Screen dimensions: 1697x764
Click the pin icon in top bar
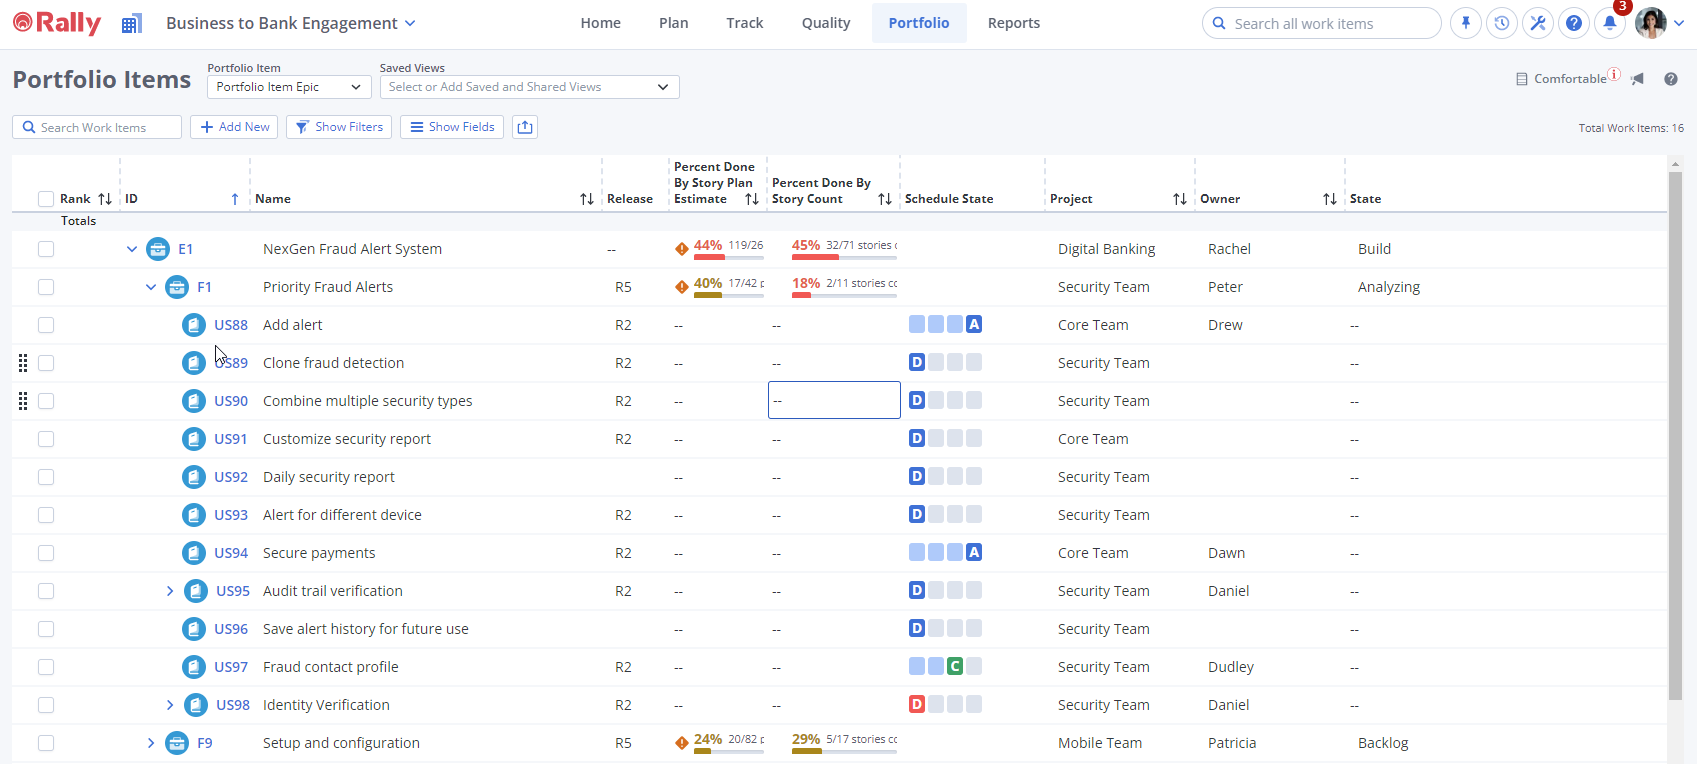(1465, 23)
